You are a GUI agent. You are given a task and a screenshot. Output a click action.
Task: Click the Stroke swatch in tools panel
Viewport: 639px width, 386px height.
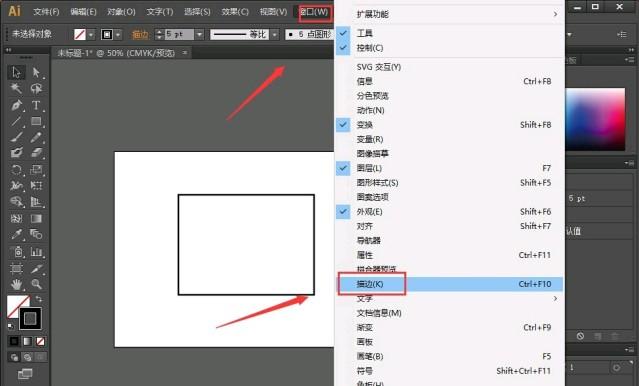click(30, 318)
